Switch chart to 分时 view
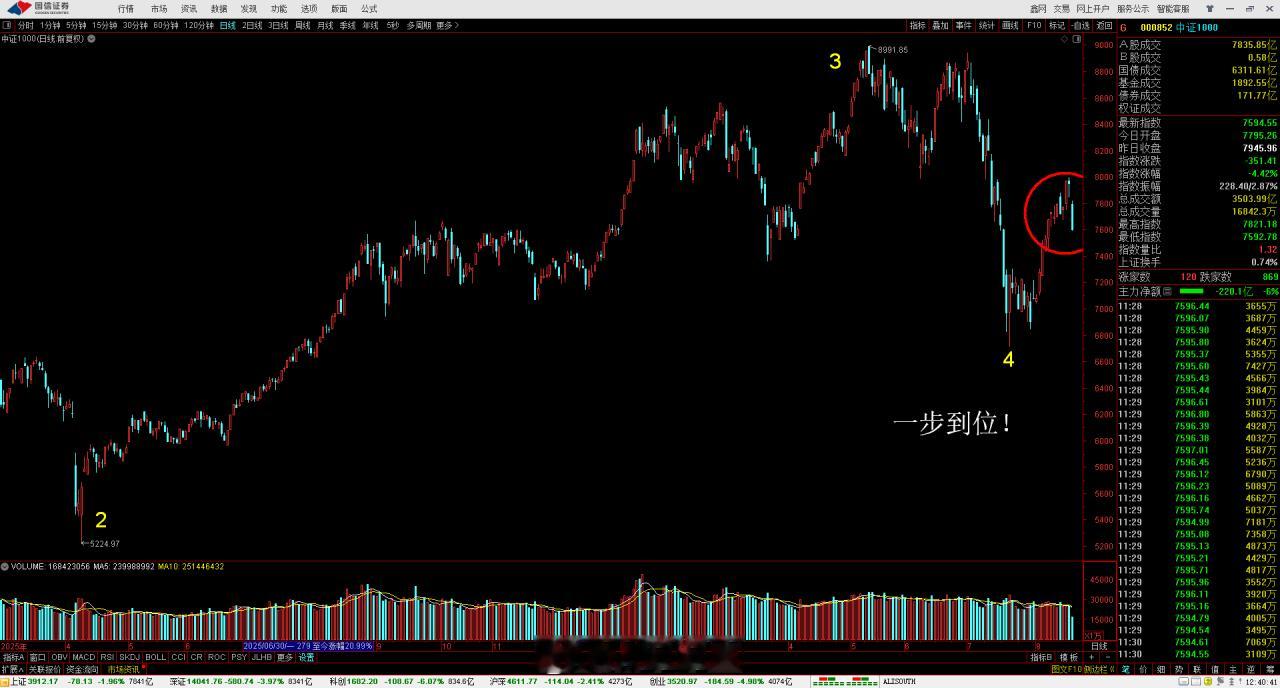This screenshot has height=688, width=1280. pyautogui.click(x=26, y=25)
